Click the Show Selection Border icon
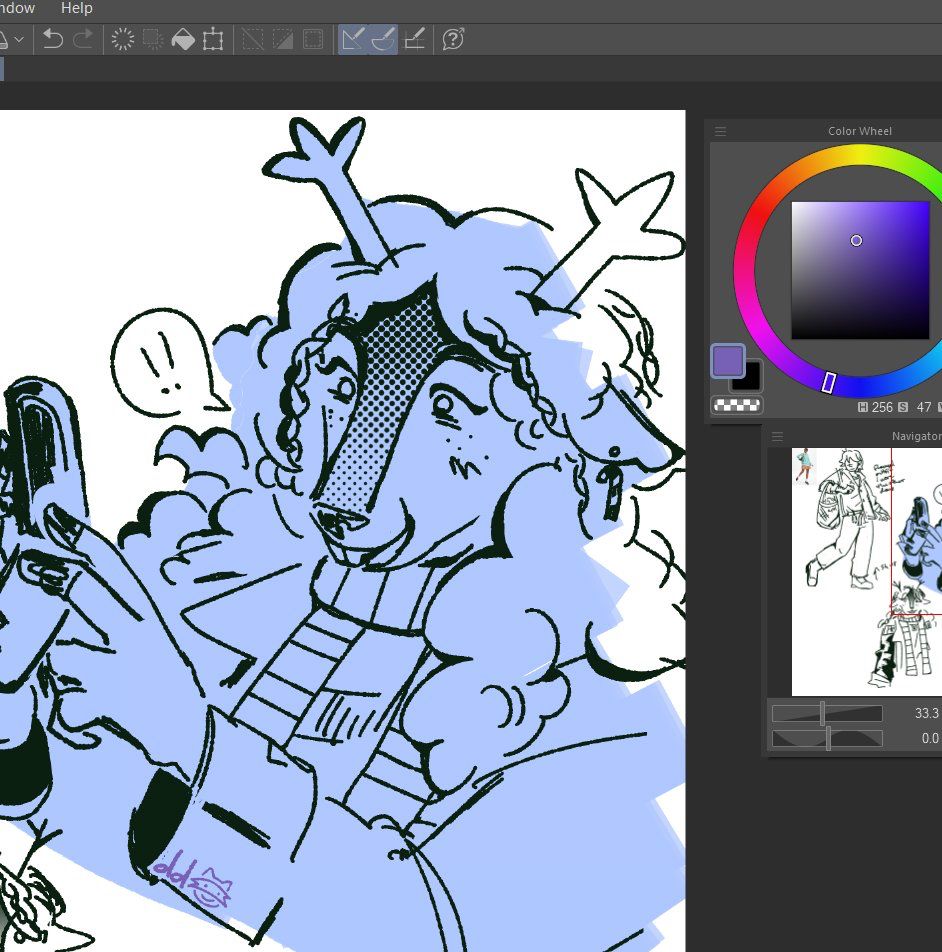The width and height of the screenshot is (942, 952). [313, 39]
